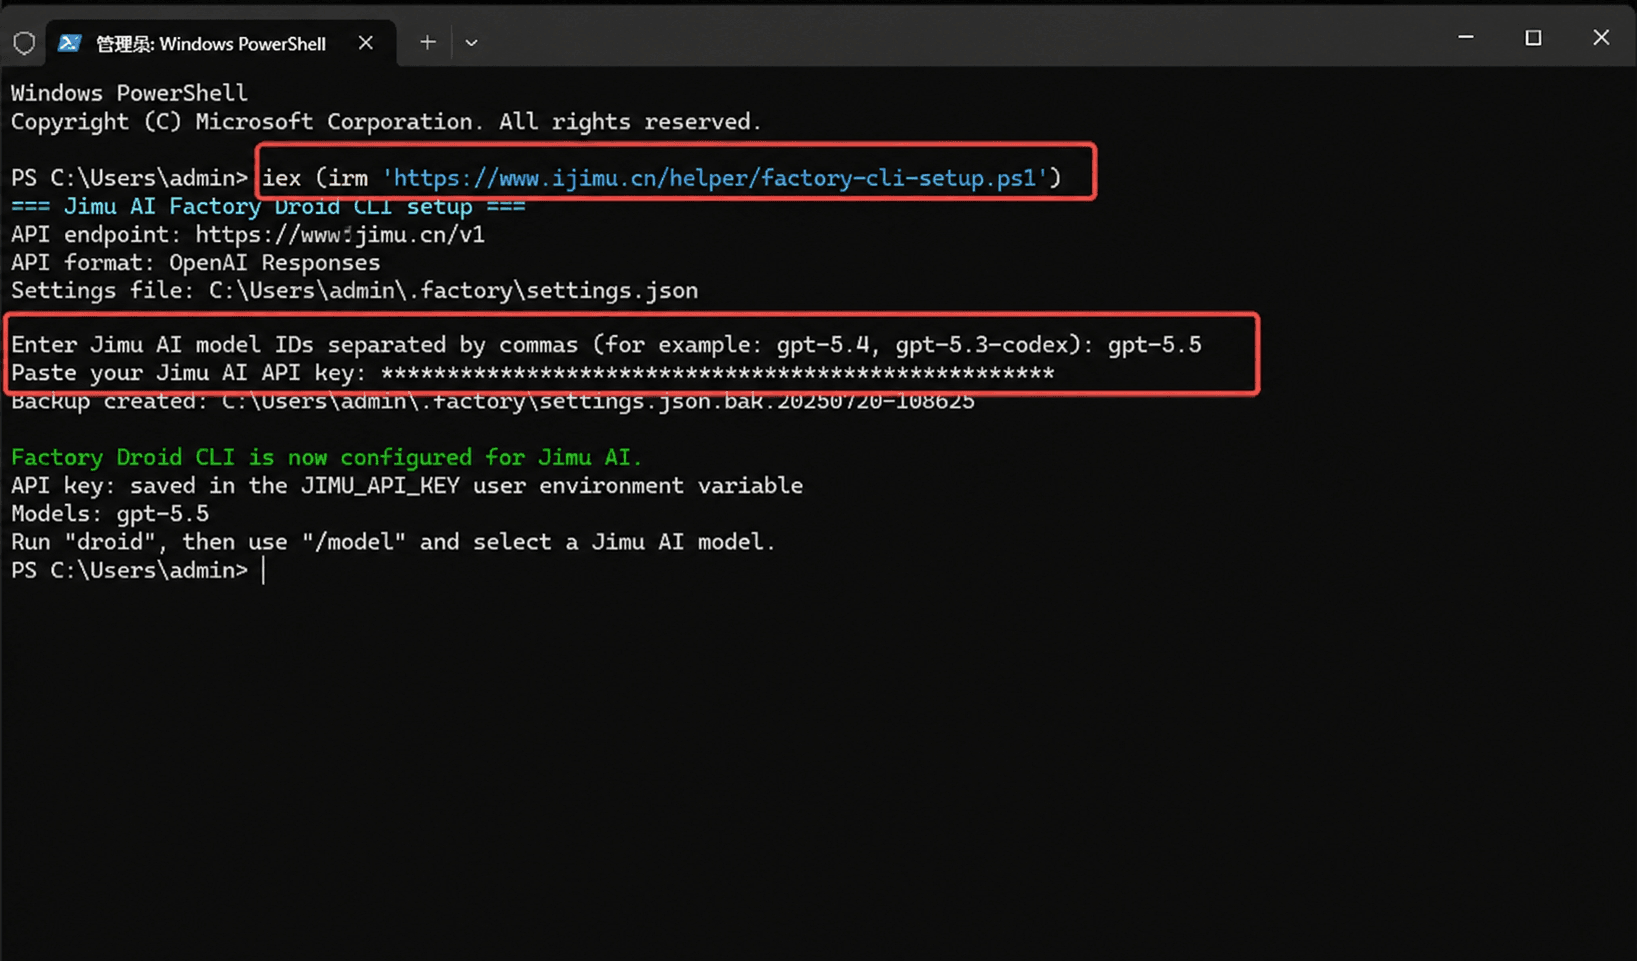1637x961 pixels.
Task: Click the 'Settings file' path line
Action: [355, 291]
